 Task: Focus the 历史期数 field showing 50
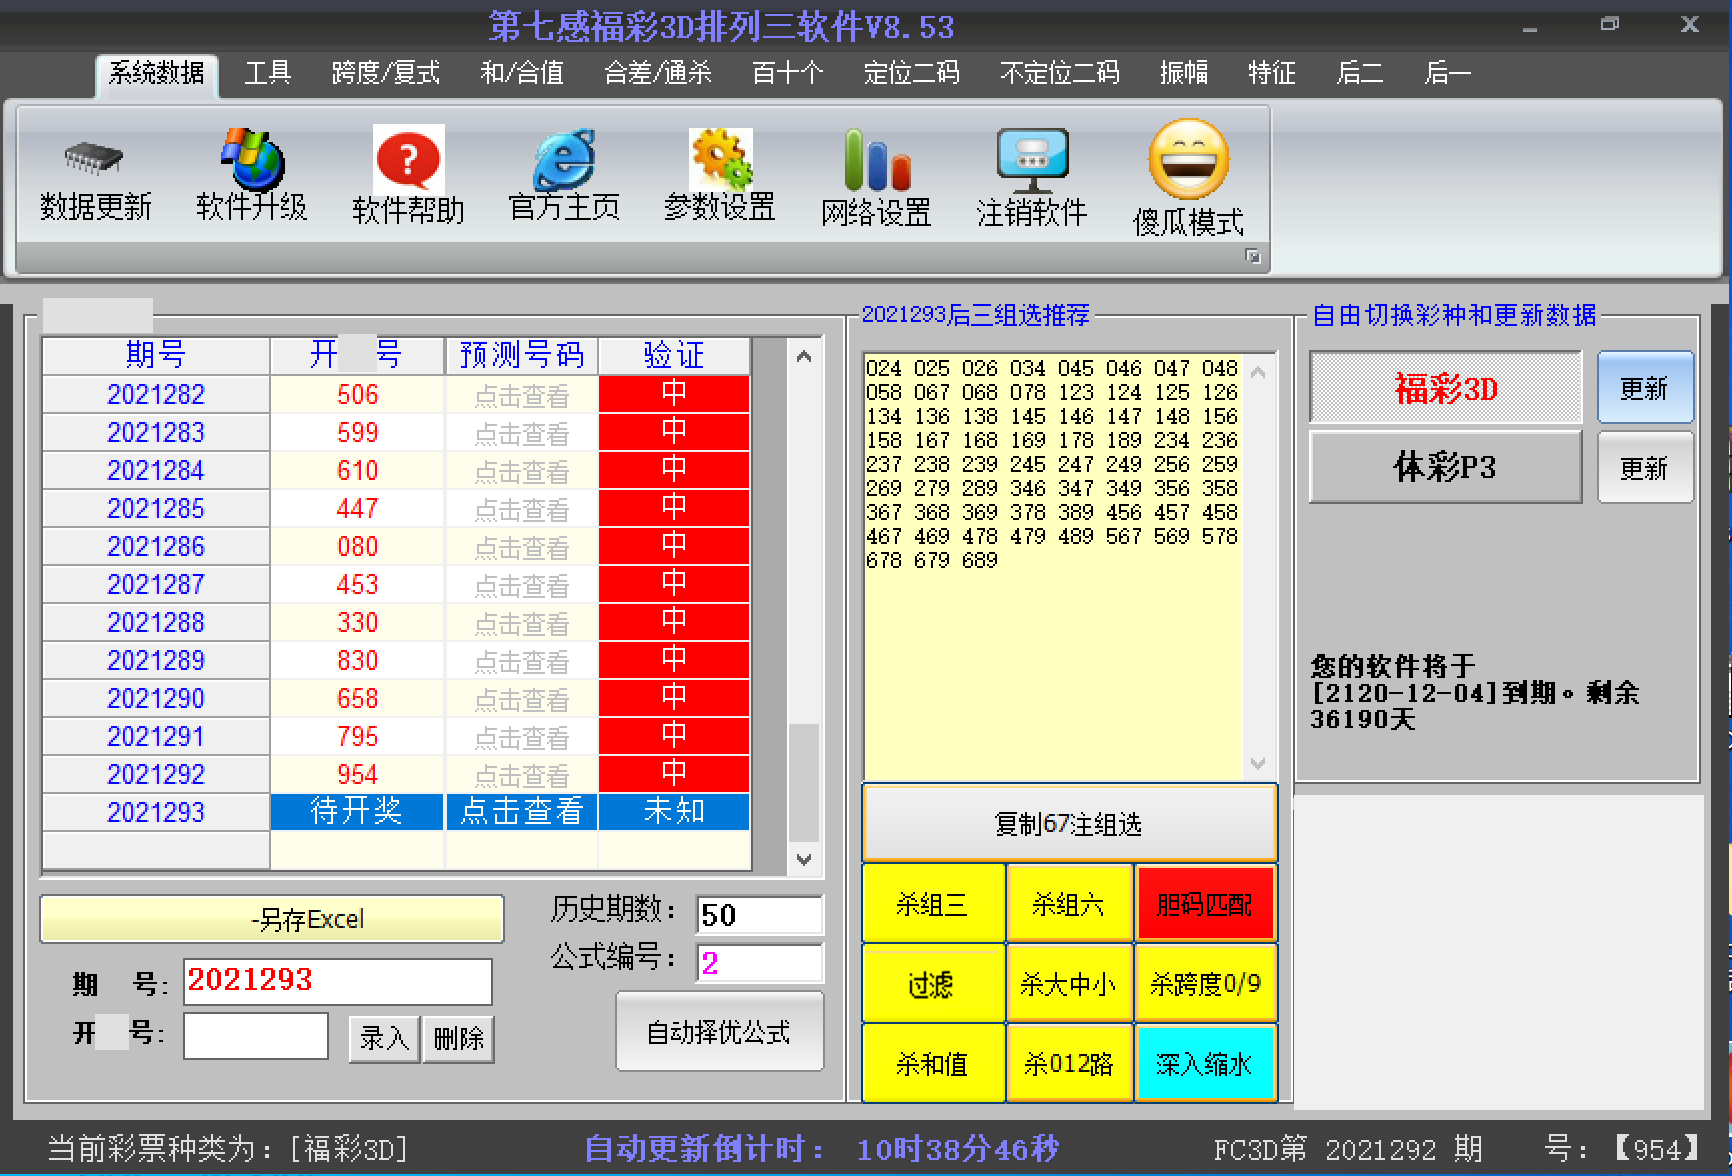(759, 914)
